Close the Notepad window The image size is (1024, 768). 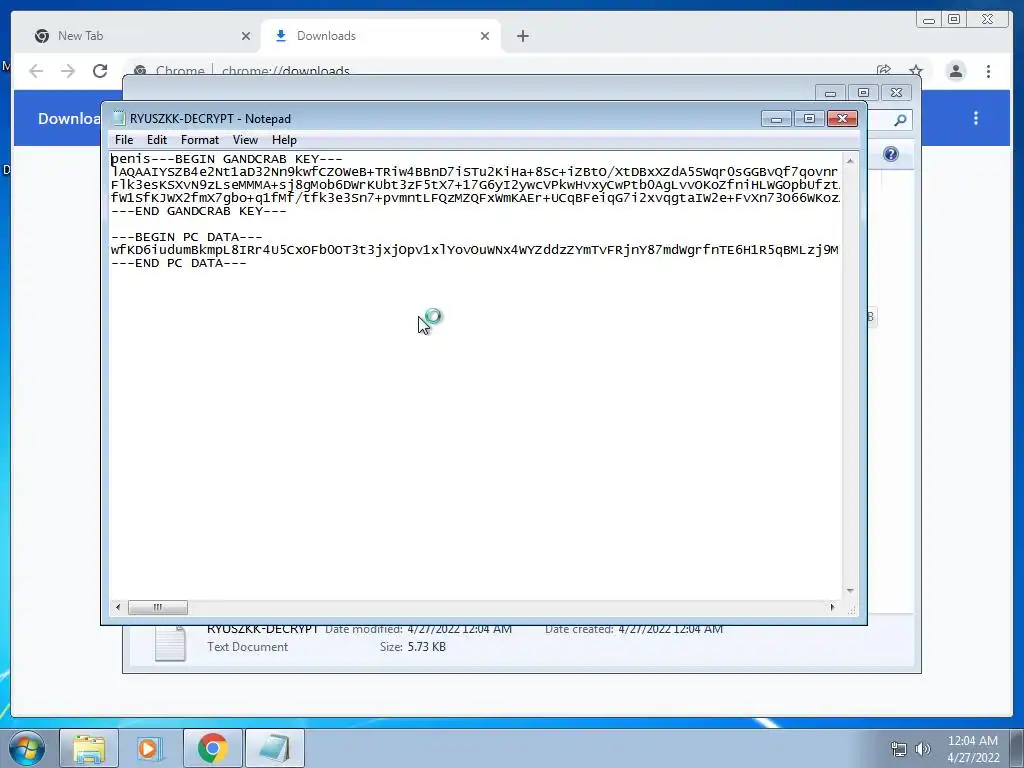pos(842,119)
